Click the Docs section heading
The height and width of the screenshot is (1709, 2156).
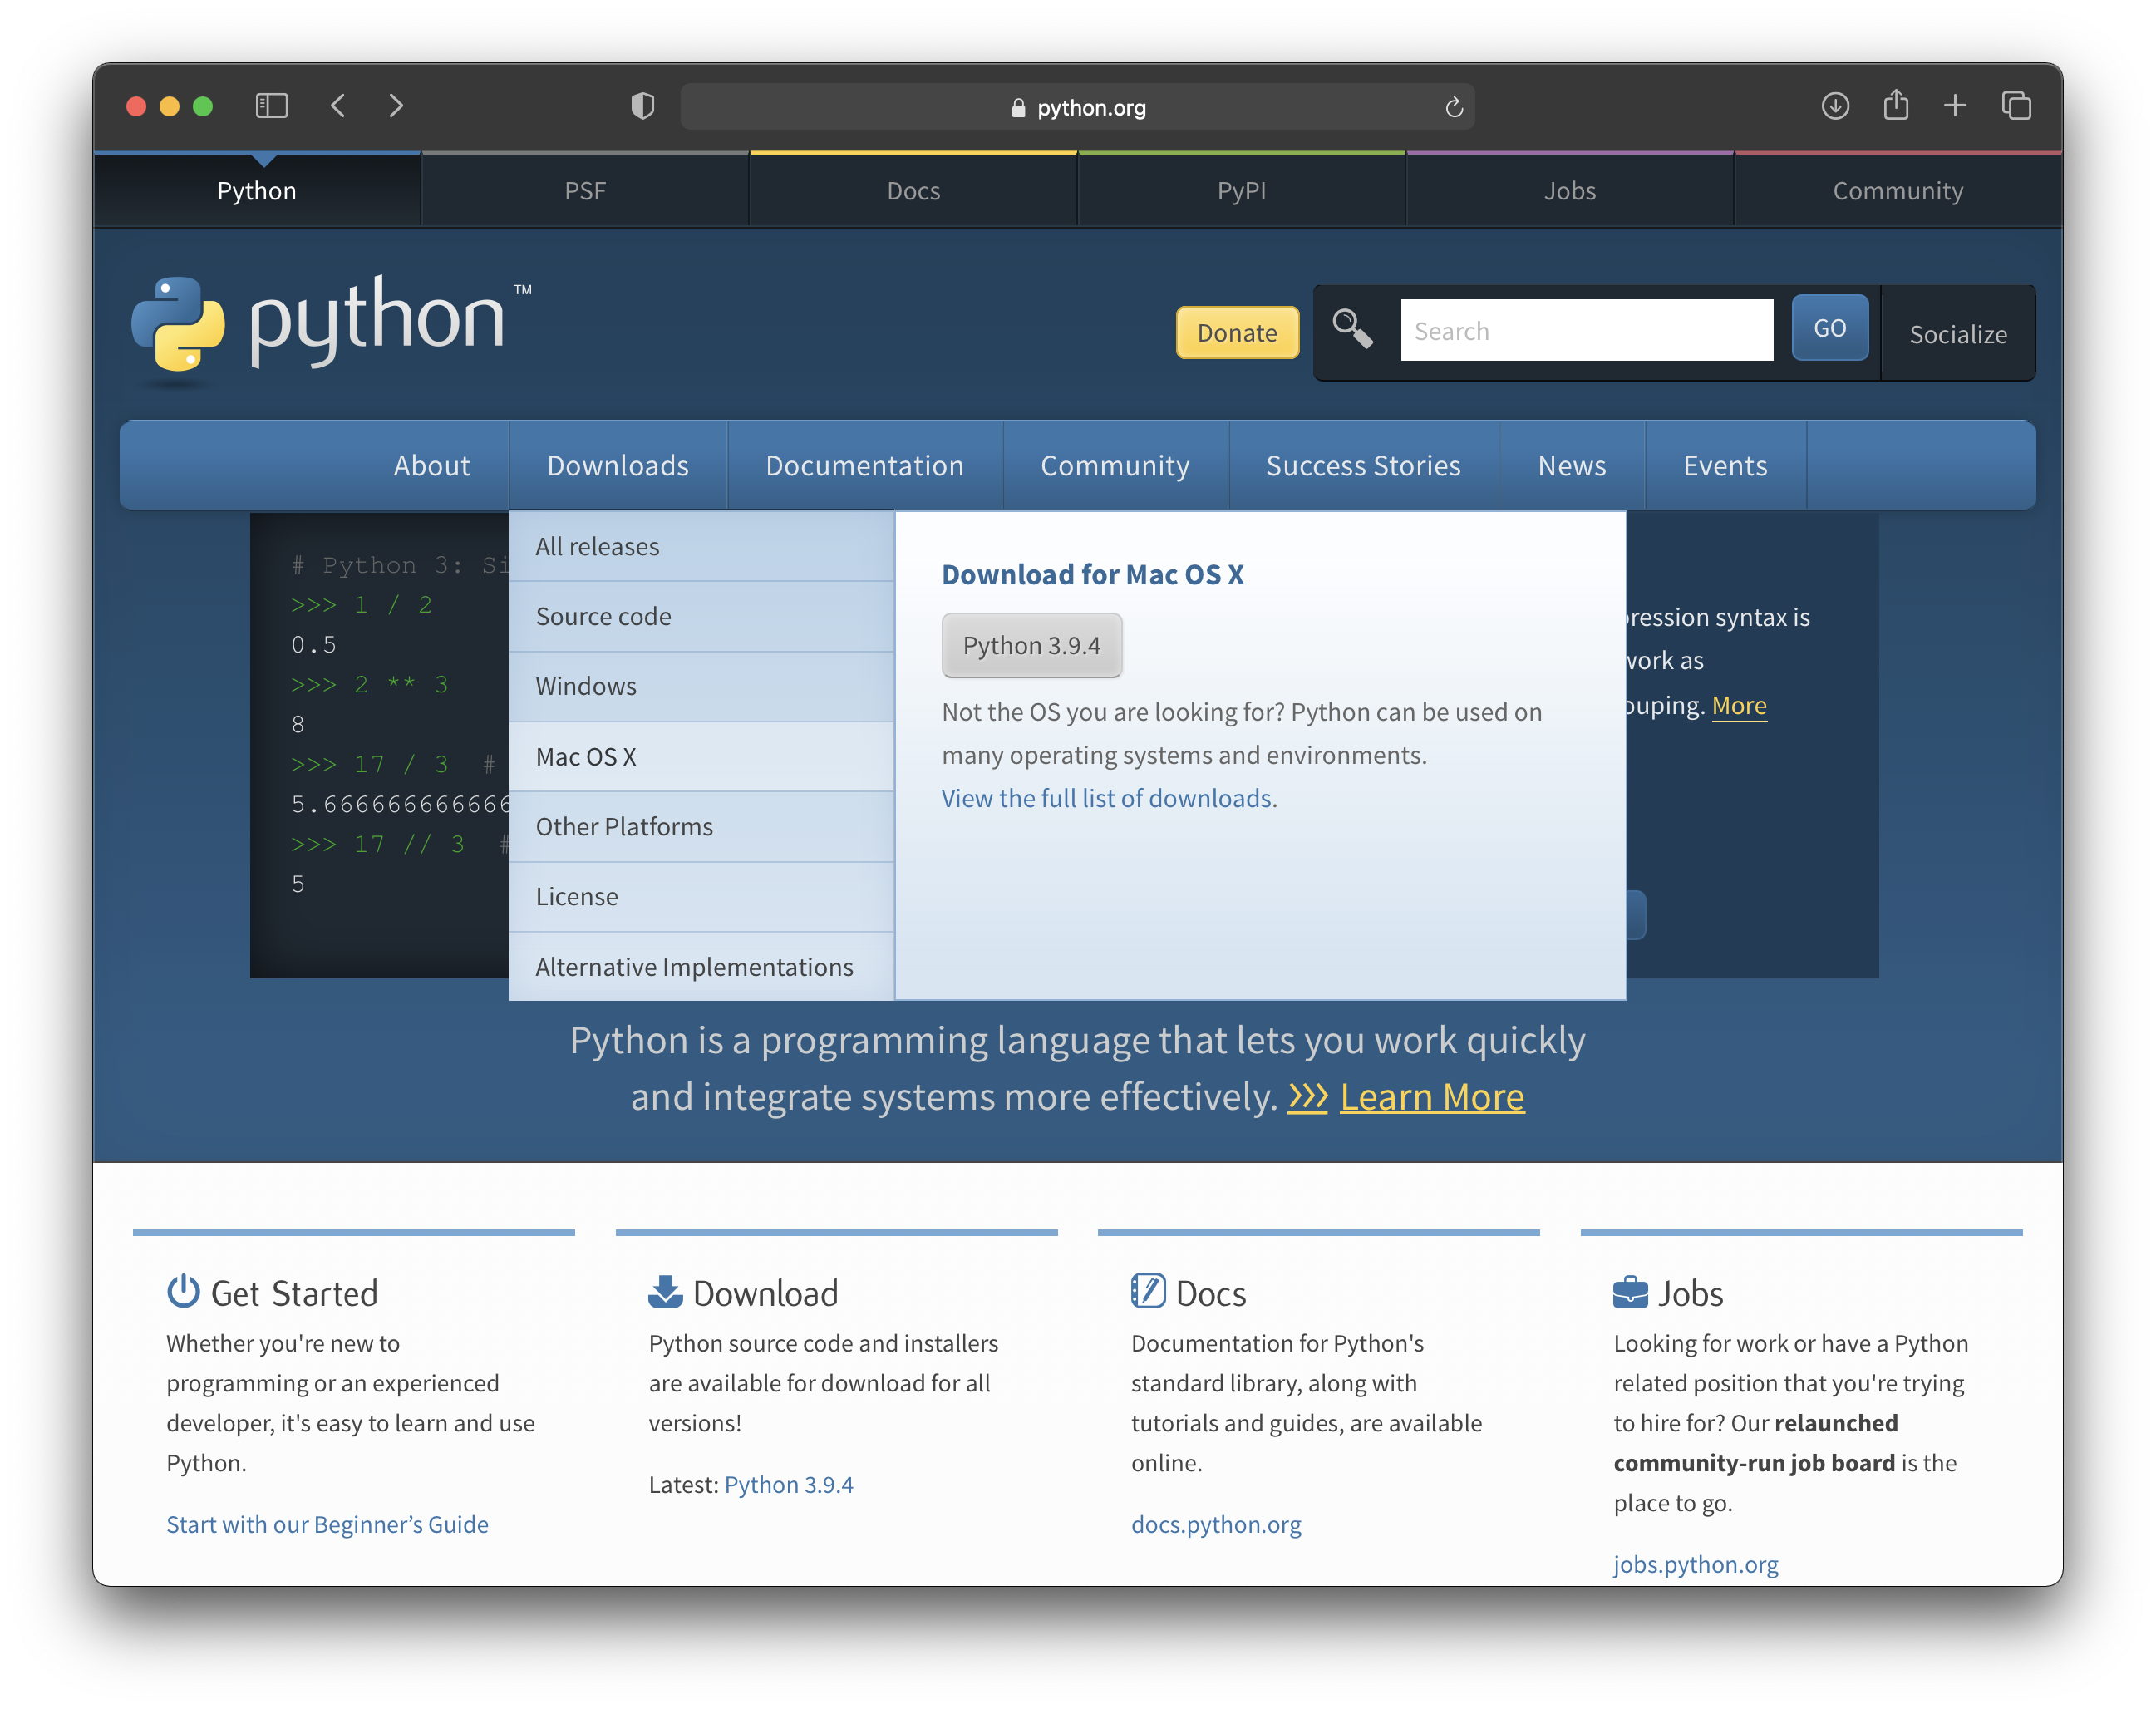coord(1210,1293)
